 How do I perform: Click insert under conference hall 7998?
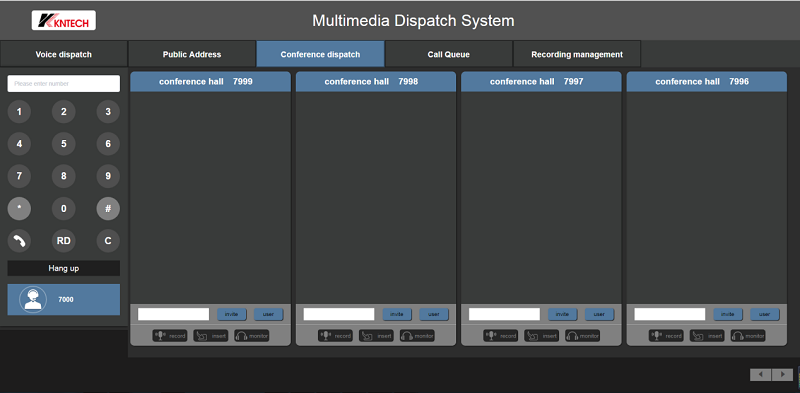[x=376, y=336]
